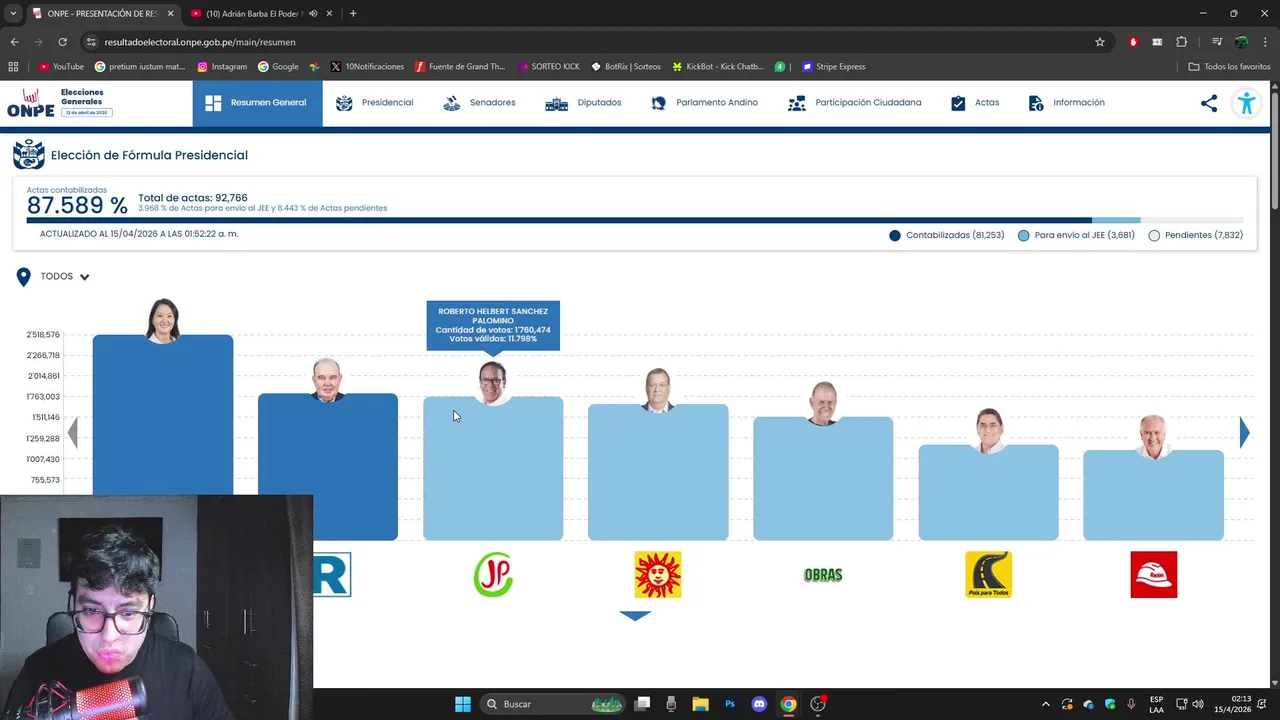Click the taskbar Buscar search box
The height and width of the screenshot is (720, 1280).
coord(552,704)
